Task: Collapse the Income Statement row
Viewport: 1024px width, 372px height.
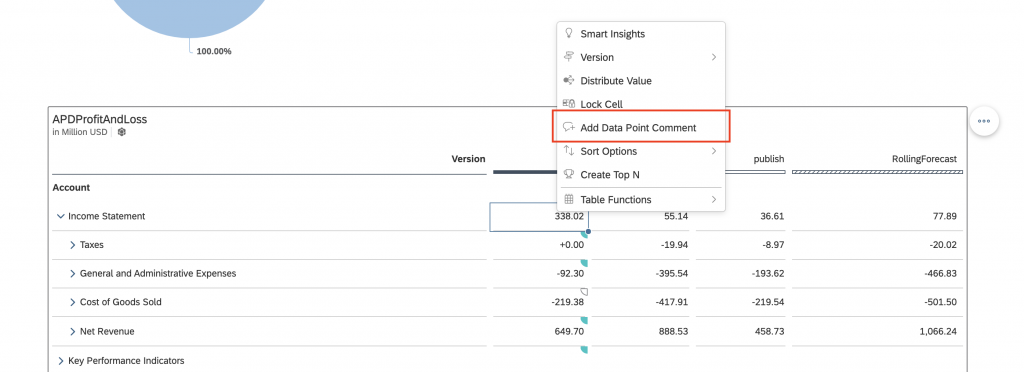Action: point(61,216)
